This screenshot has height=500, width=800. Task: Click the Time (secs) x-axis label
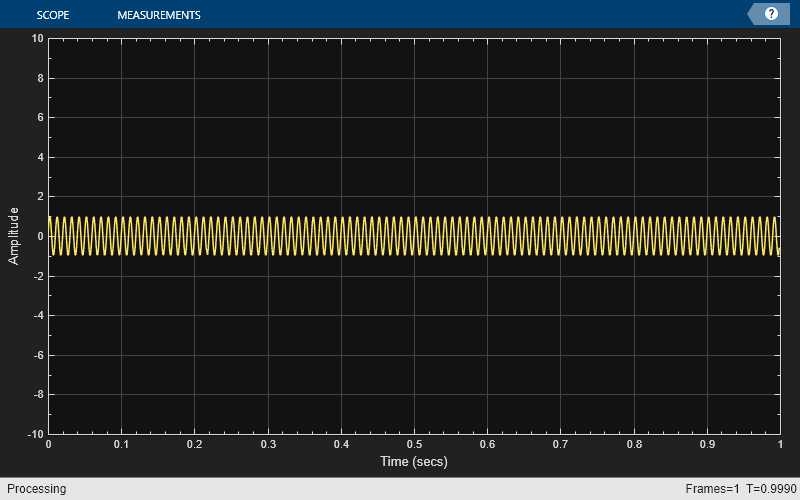click(x=414, y=461)
